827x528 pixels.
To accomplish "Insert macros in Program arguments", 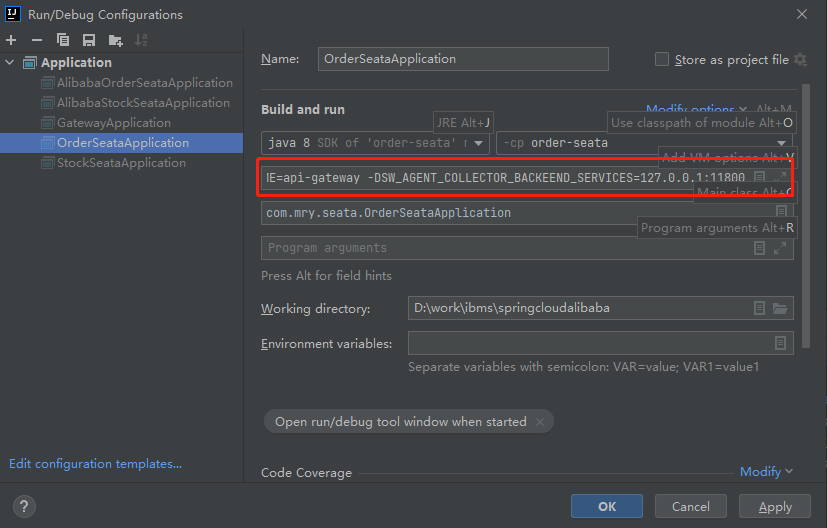I will pyautogui.click(x=759, y=248).
